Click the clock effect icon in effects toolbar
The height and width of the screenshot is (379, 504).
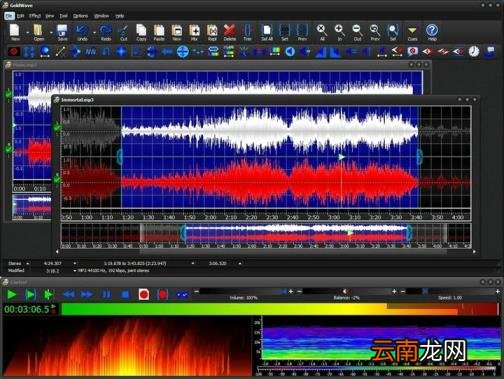pos(474,51)
